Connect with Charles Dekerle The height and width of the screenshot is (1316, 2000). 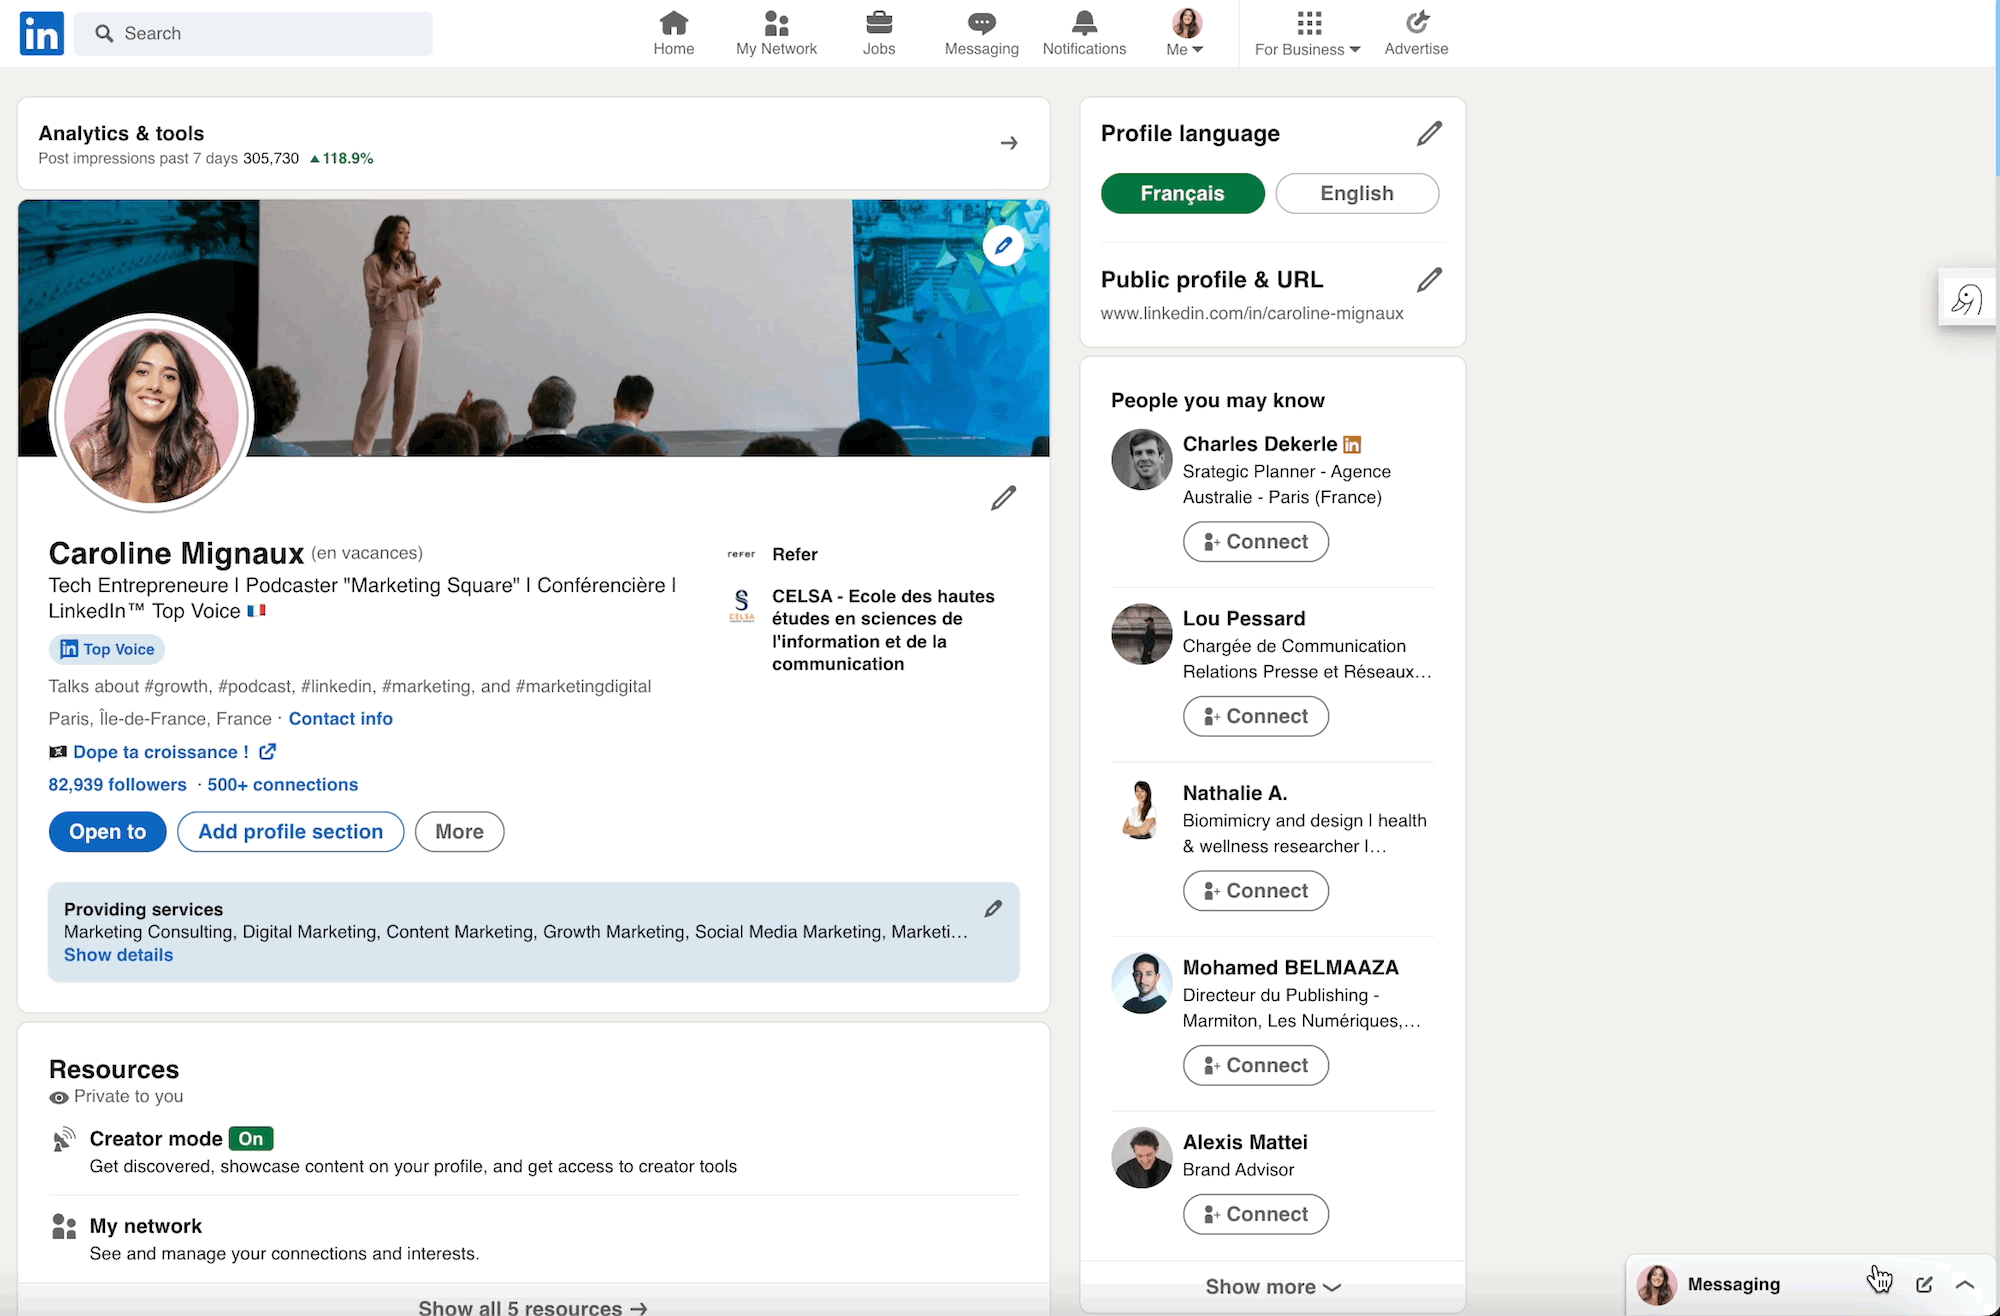[1256, 542]
